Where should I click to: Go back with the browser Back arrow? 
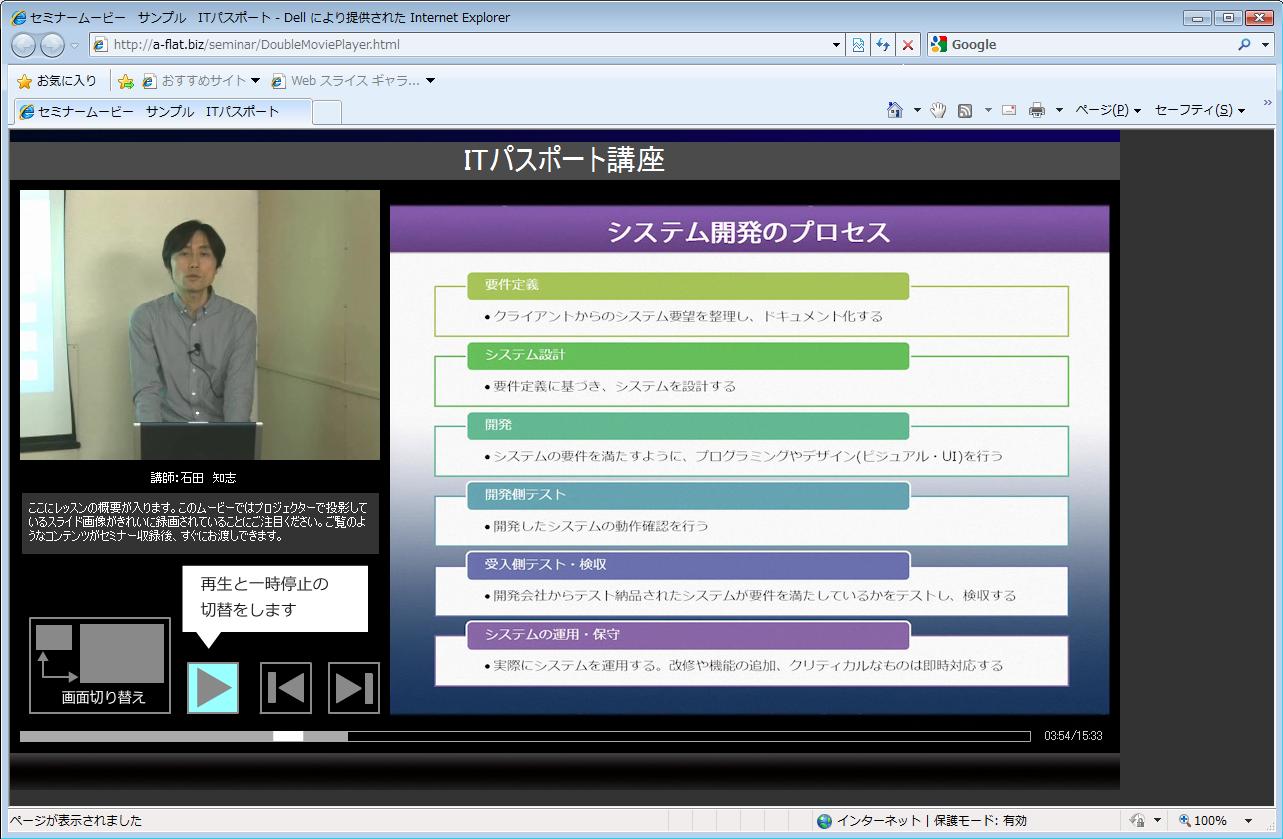24,45
